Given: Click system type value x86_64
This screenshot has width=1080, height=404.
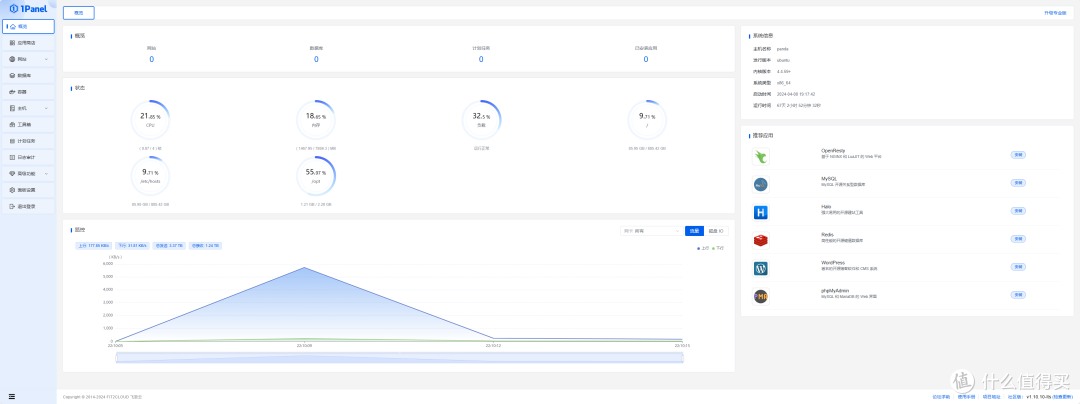Looking at the screenshot, I should click(x=784, y=83).
